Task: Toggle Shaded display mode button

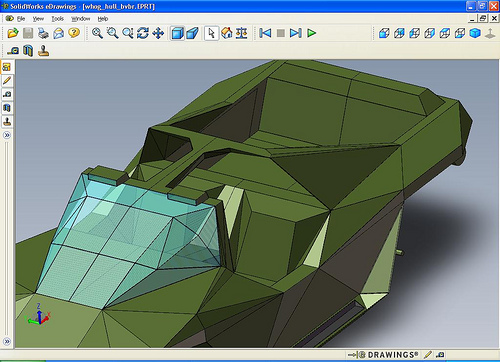Action: [x=177, y=33]
